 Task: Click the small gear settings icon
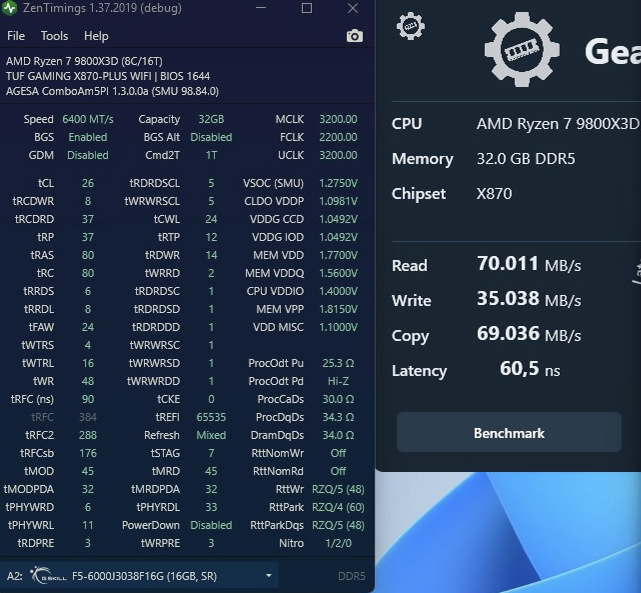(410, 26)
